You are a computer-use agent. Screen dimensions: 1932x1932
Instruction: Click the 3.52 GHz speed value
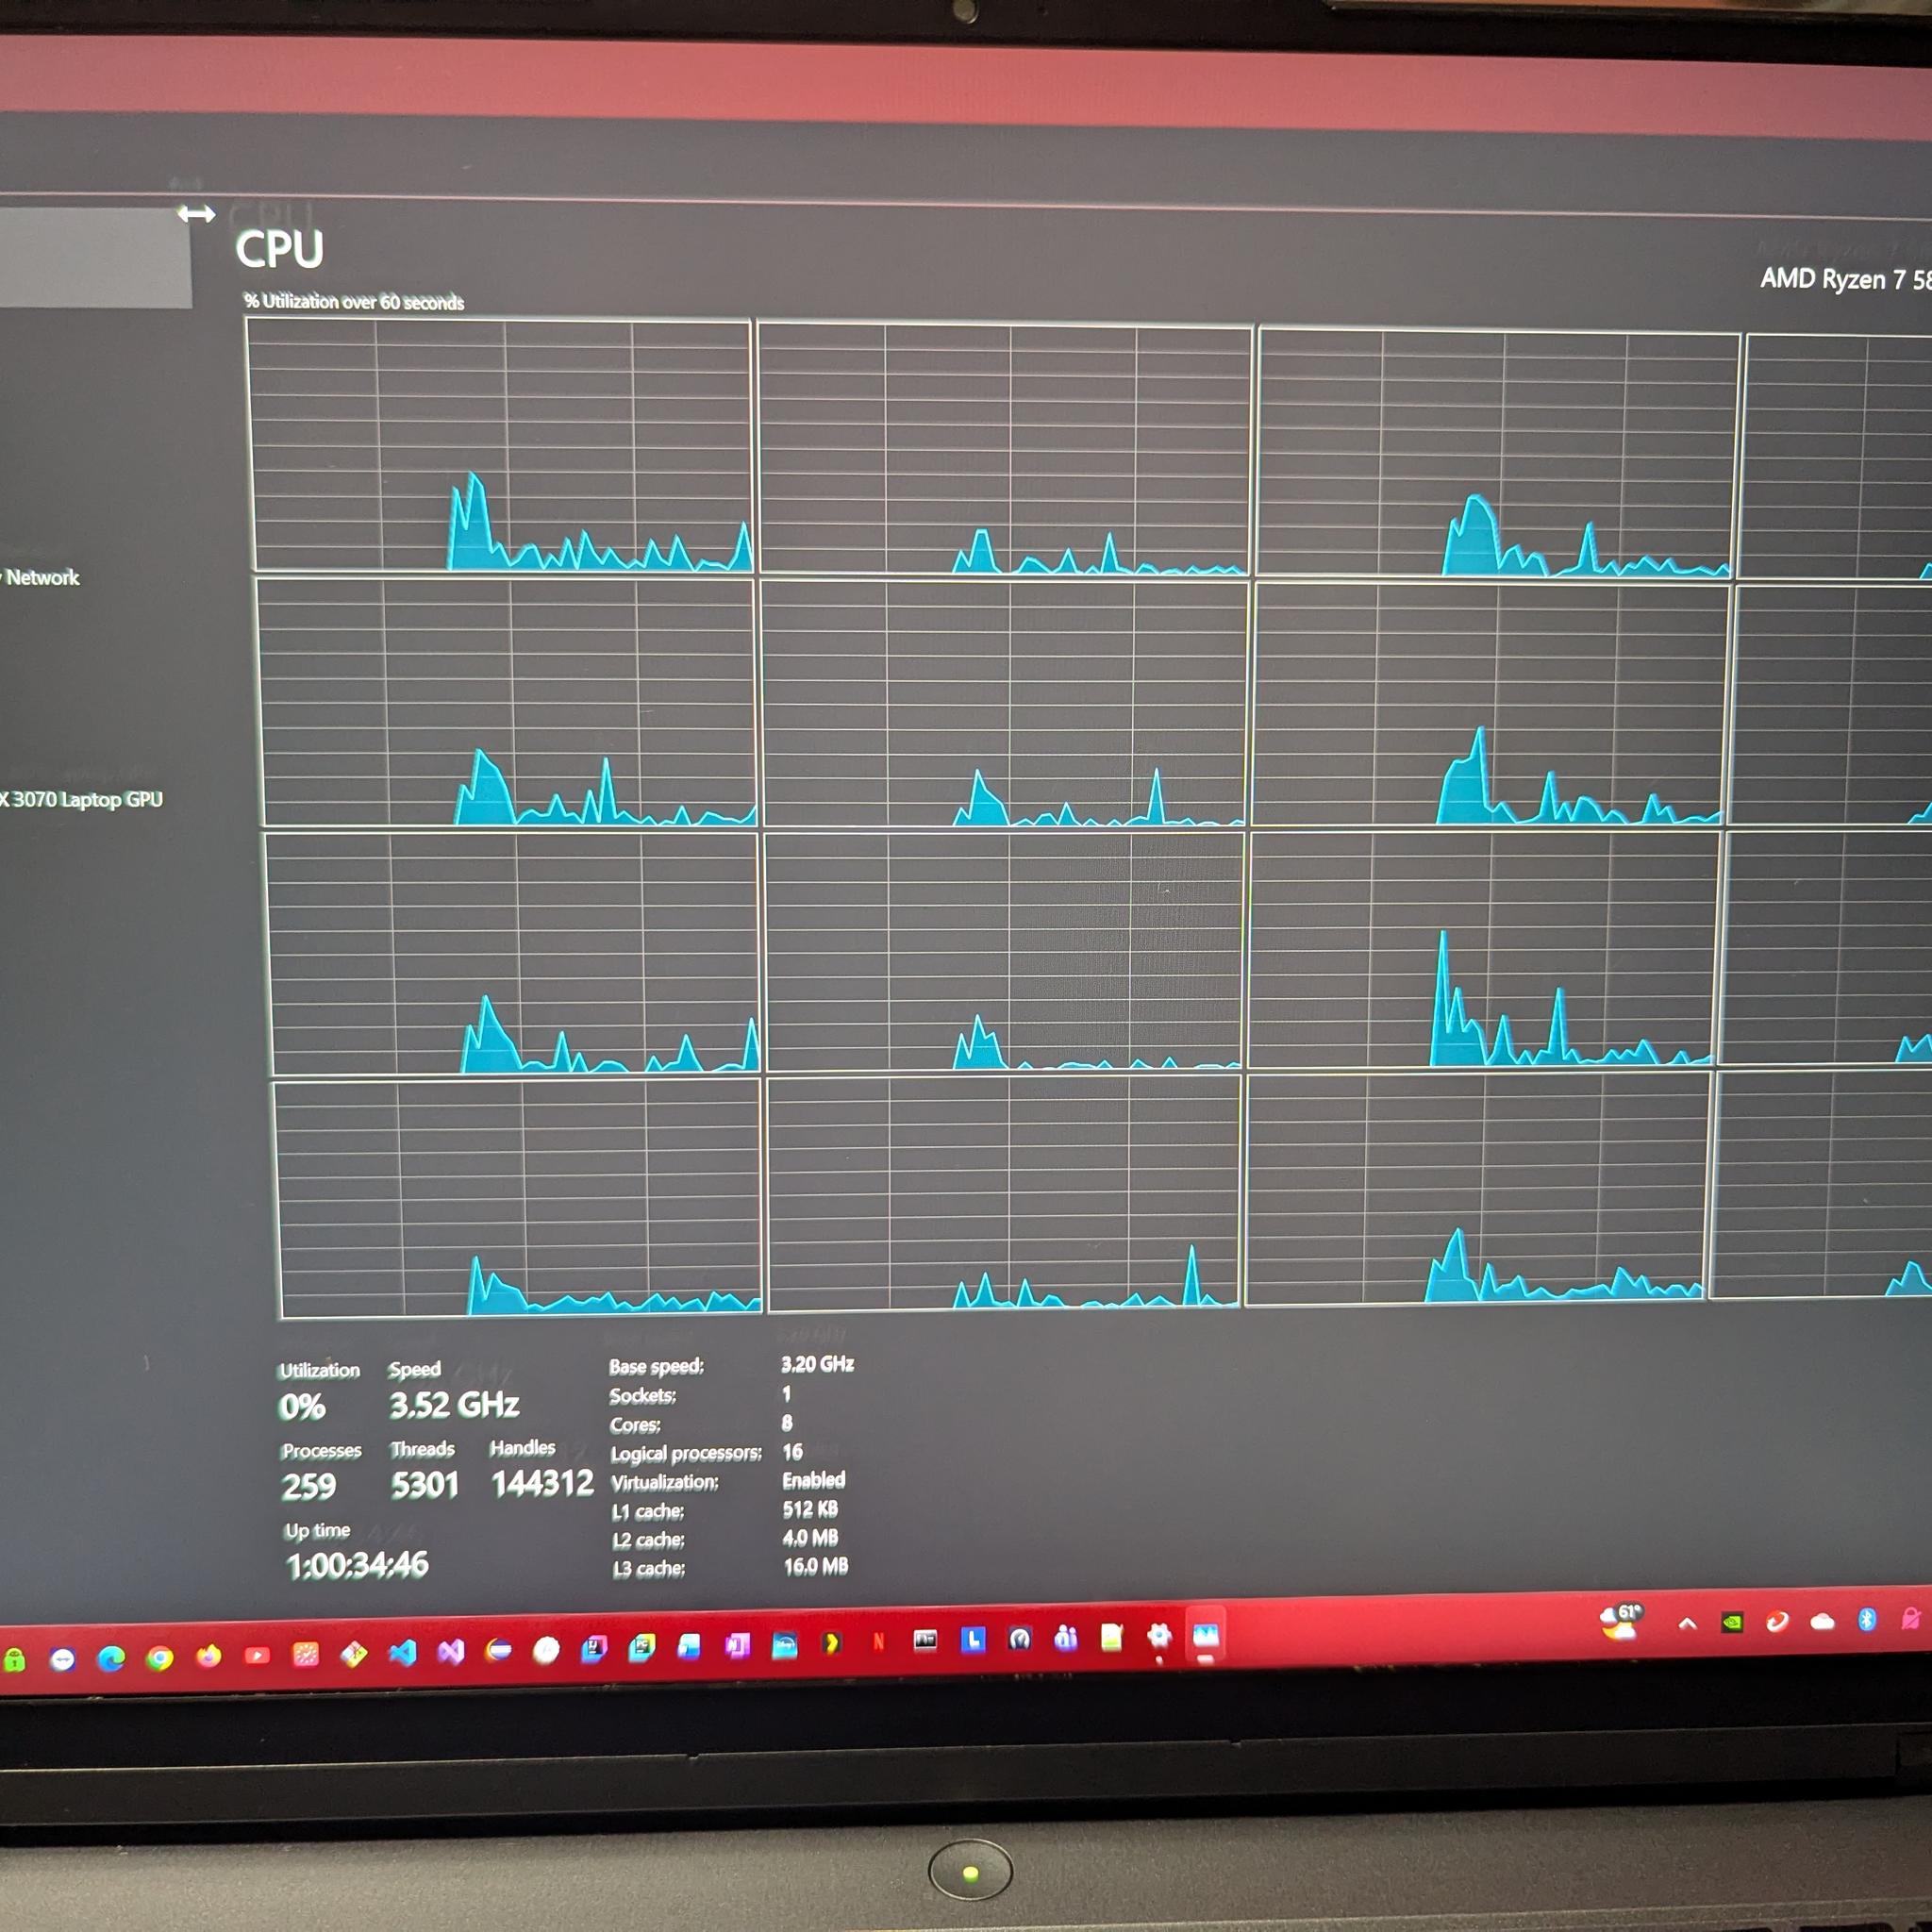pyautogui.click(x=454, y=1405)
